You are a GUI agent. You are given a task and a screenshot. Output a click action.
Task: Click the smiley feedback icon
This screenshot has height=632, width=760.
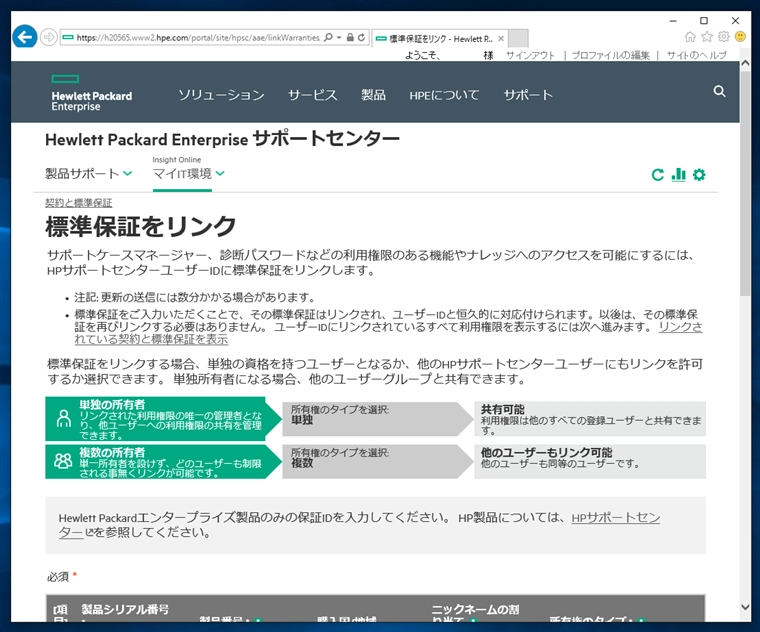[x=740, y=37]
